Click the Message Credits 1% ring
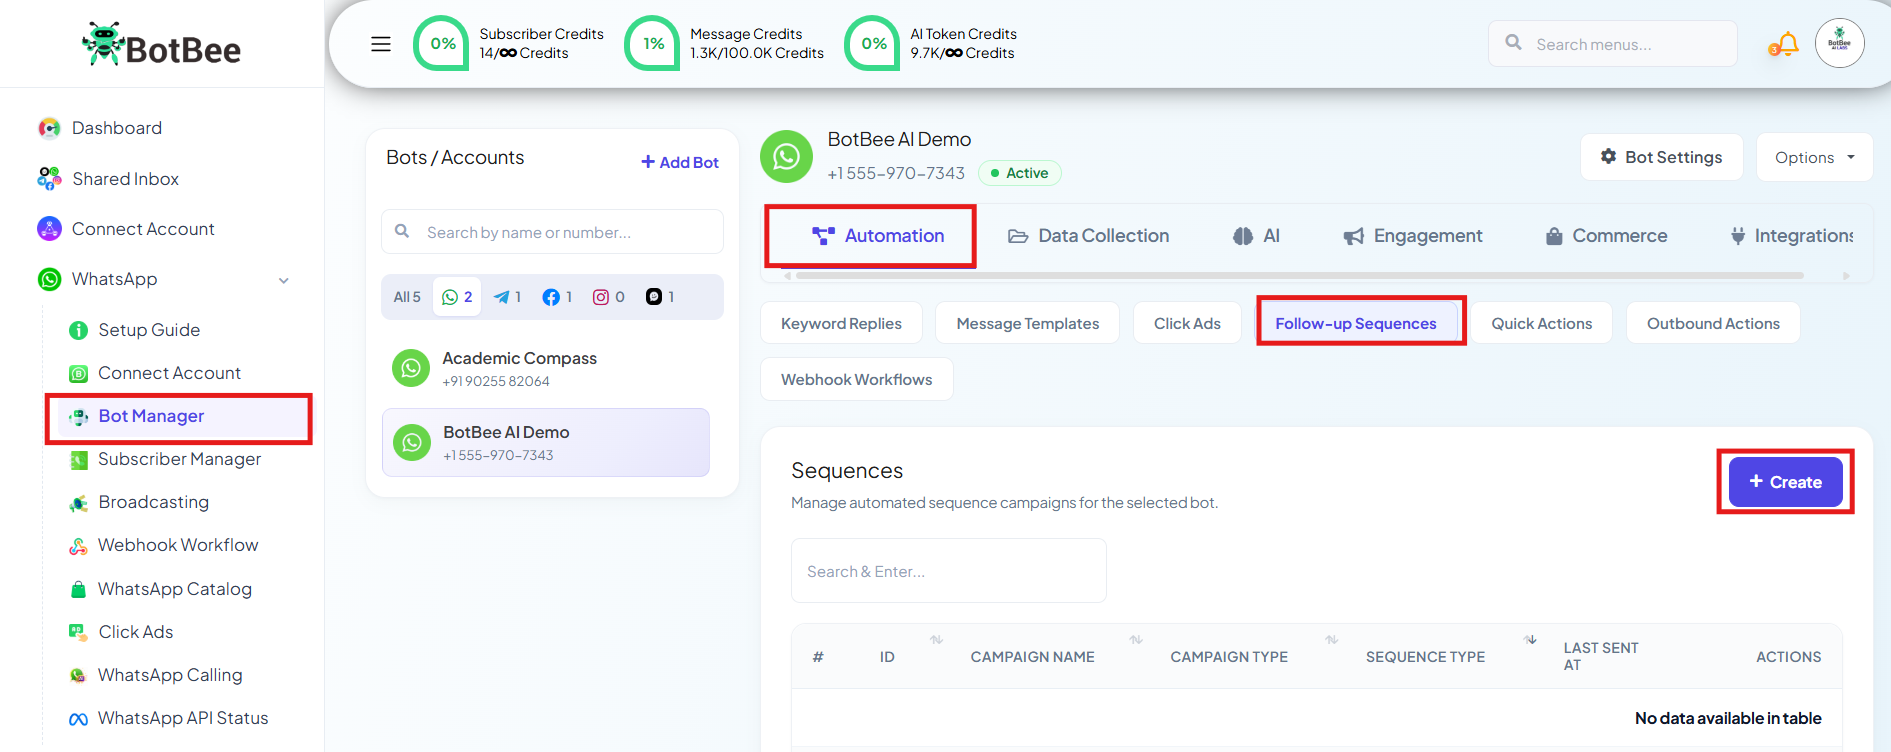Screen dimensions: 1891x752 coord(653,44)
